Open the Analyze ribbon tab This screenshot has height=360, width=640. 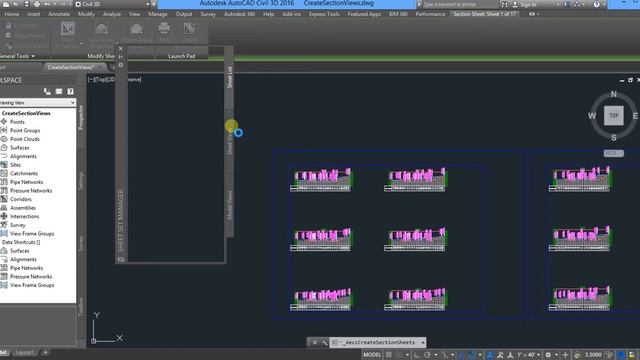click(x=111, y=14)
